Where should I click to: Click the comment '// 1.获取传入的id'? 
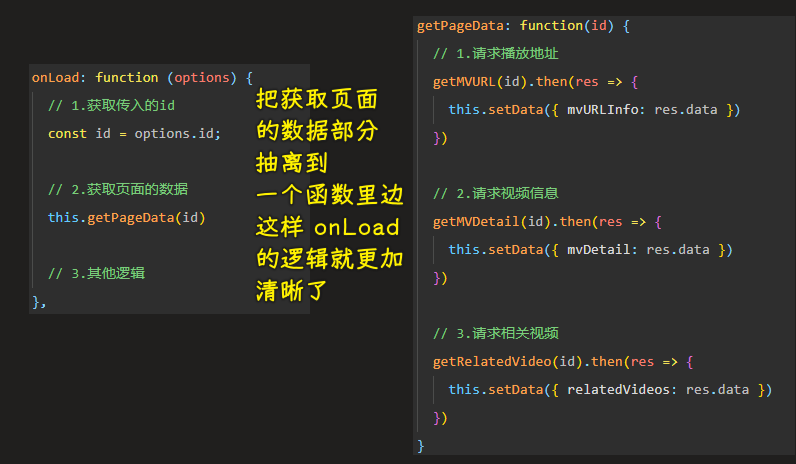click(x=111, y=106)
